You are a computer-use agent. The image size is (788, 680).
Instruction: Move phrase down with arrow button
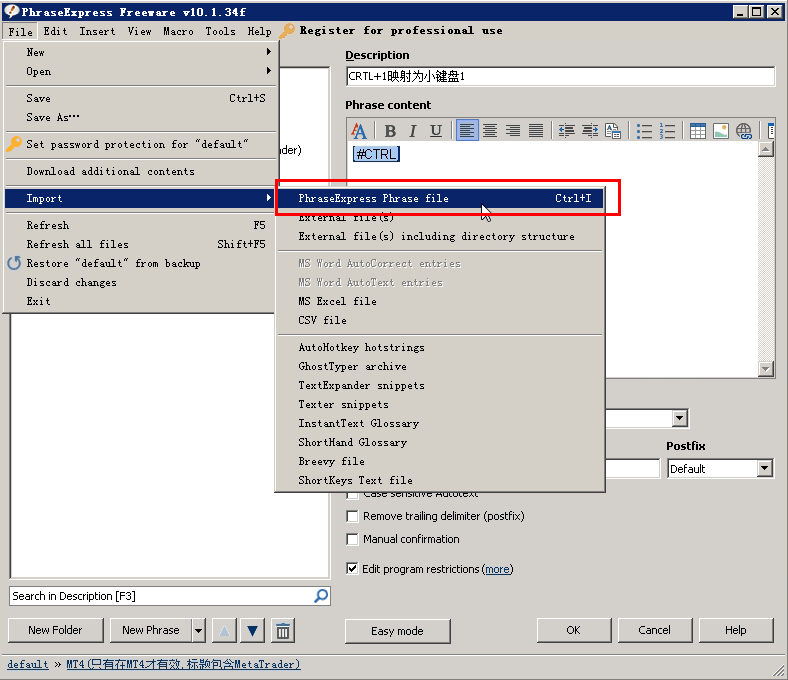click(x=252, y=630)
